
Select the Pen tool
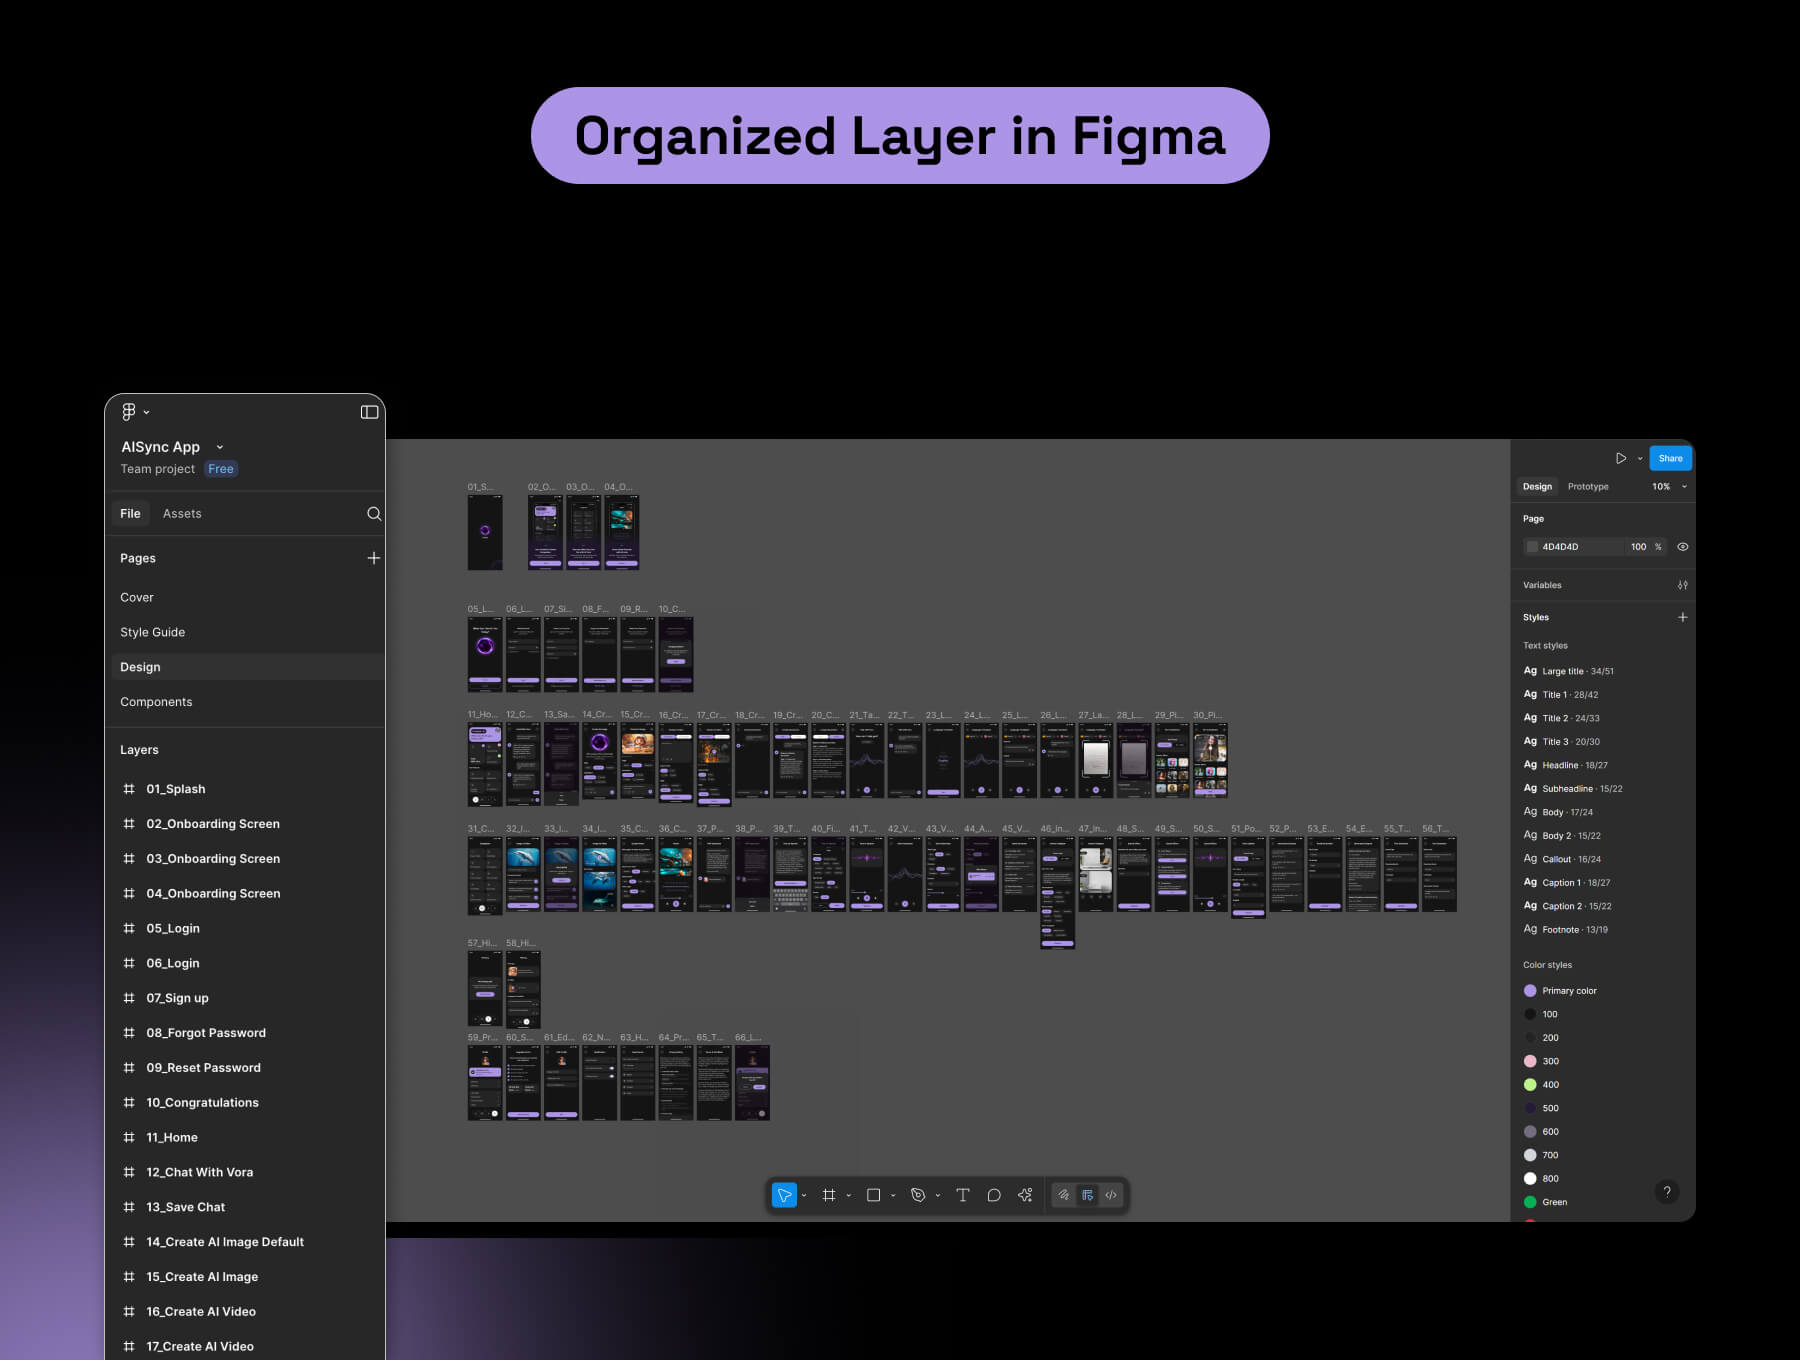[918, 1195]
